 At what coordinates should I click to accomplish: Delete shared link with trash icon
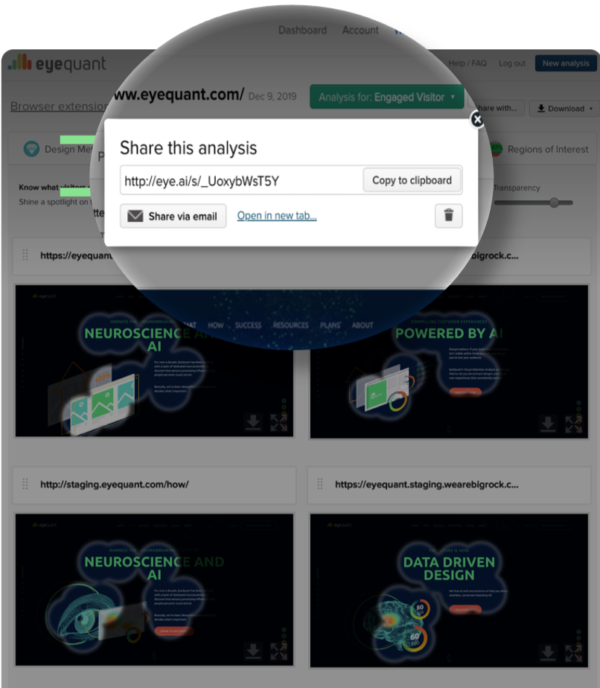448,215
